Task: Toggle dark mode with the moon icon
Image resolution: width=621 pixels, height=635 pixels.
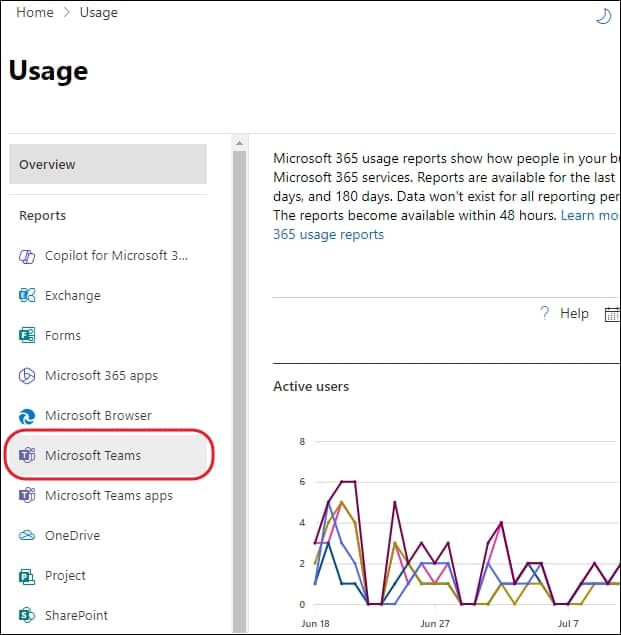Action: click(x=604, y=17)
